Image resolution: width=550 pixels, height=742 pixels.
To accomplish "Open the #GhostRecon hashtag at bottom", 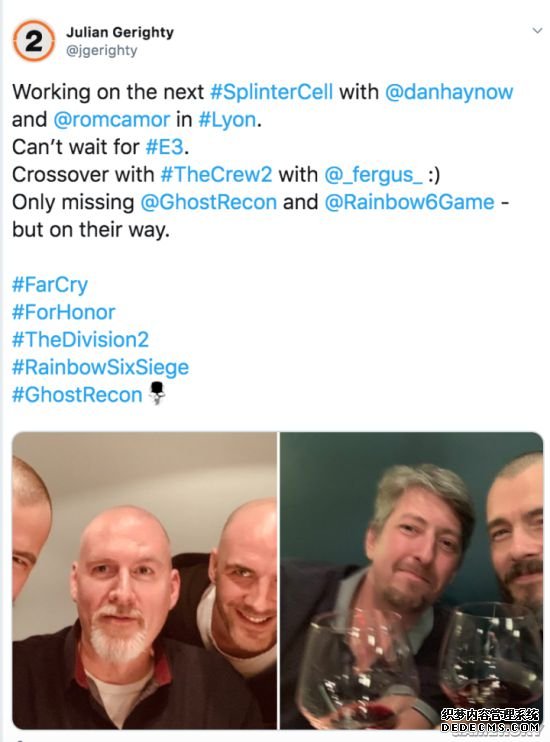I will [77, 394].
